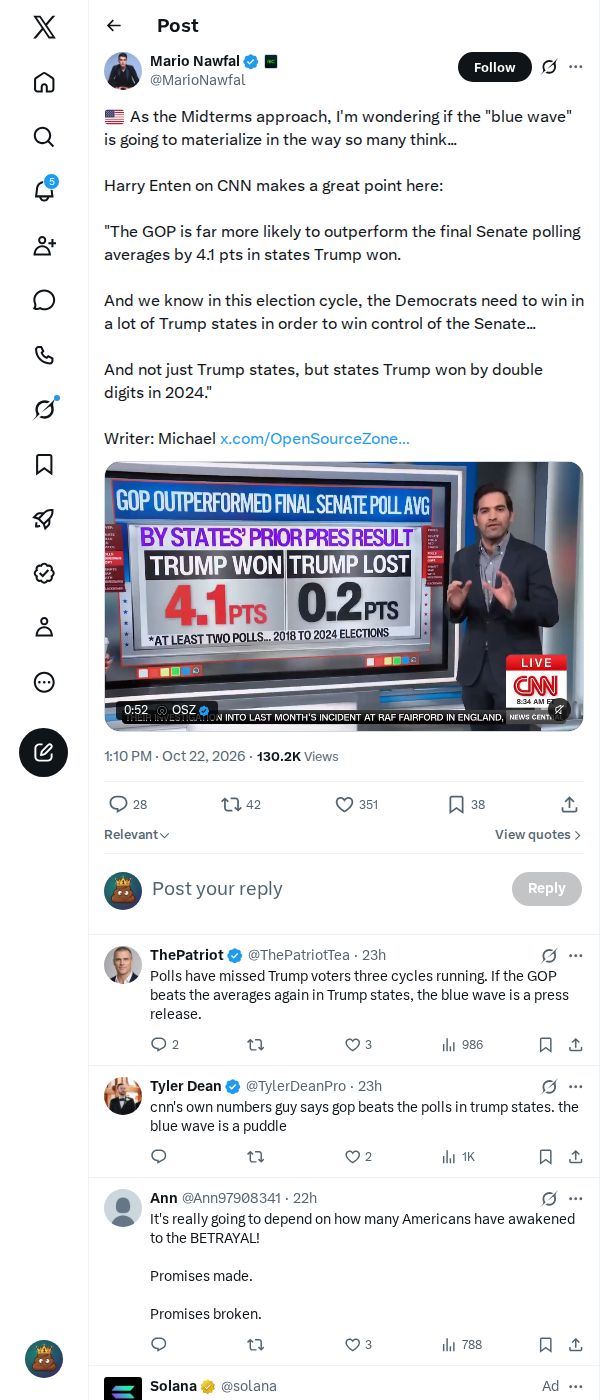The width and height of the screenshot is (600, 1400).
Task: Open the Communities people-plus icon
Action: [x=44, y=246]
